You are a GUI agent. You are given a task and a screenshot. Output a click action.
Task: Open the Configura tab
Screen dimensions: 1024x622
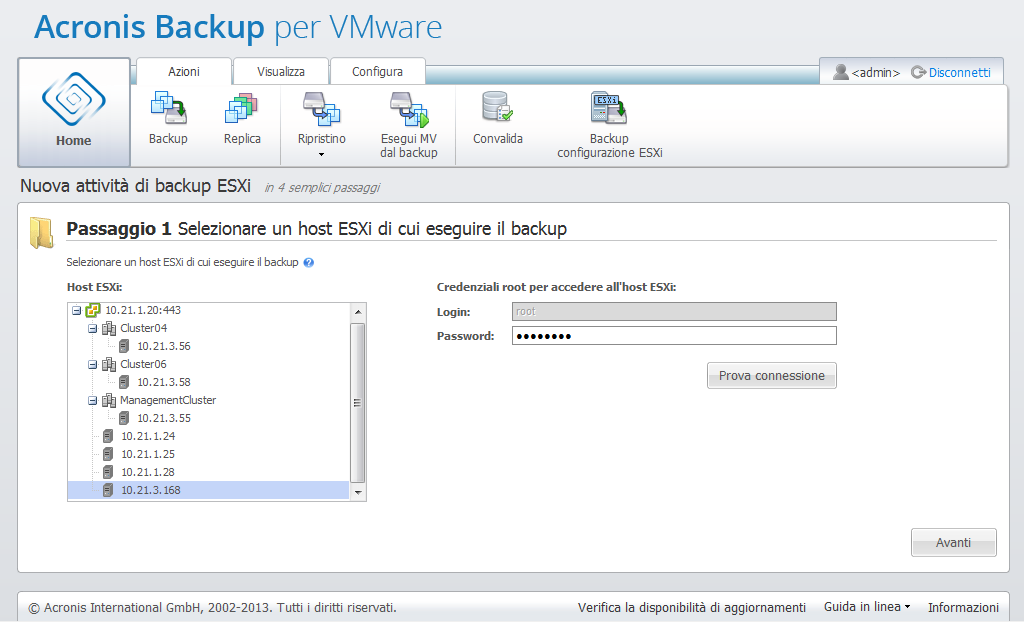coord(377,71)
